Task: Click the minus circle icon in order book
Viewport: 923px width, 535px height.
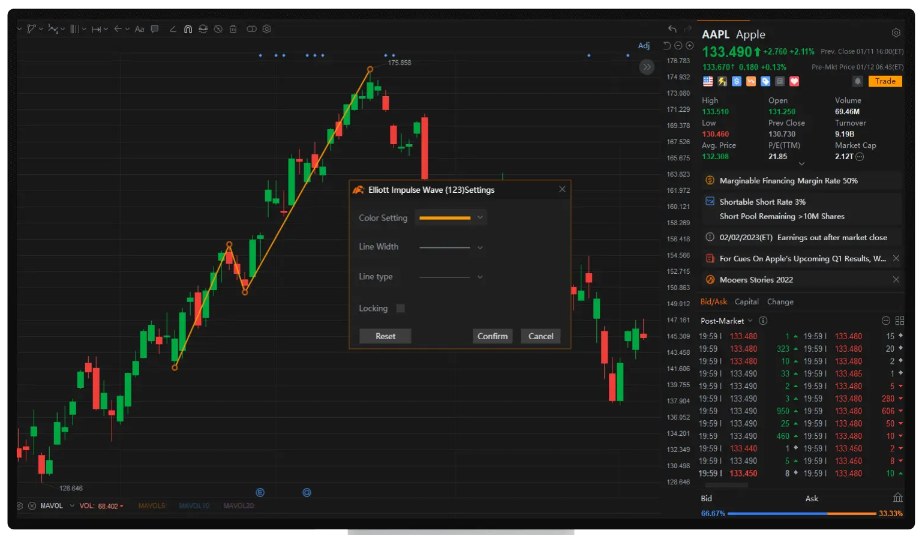Action: point(885,321)
